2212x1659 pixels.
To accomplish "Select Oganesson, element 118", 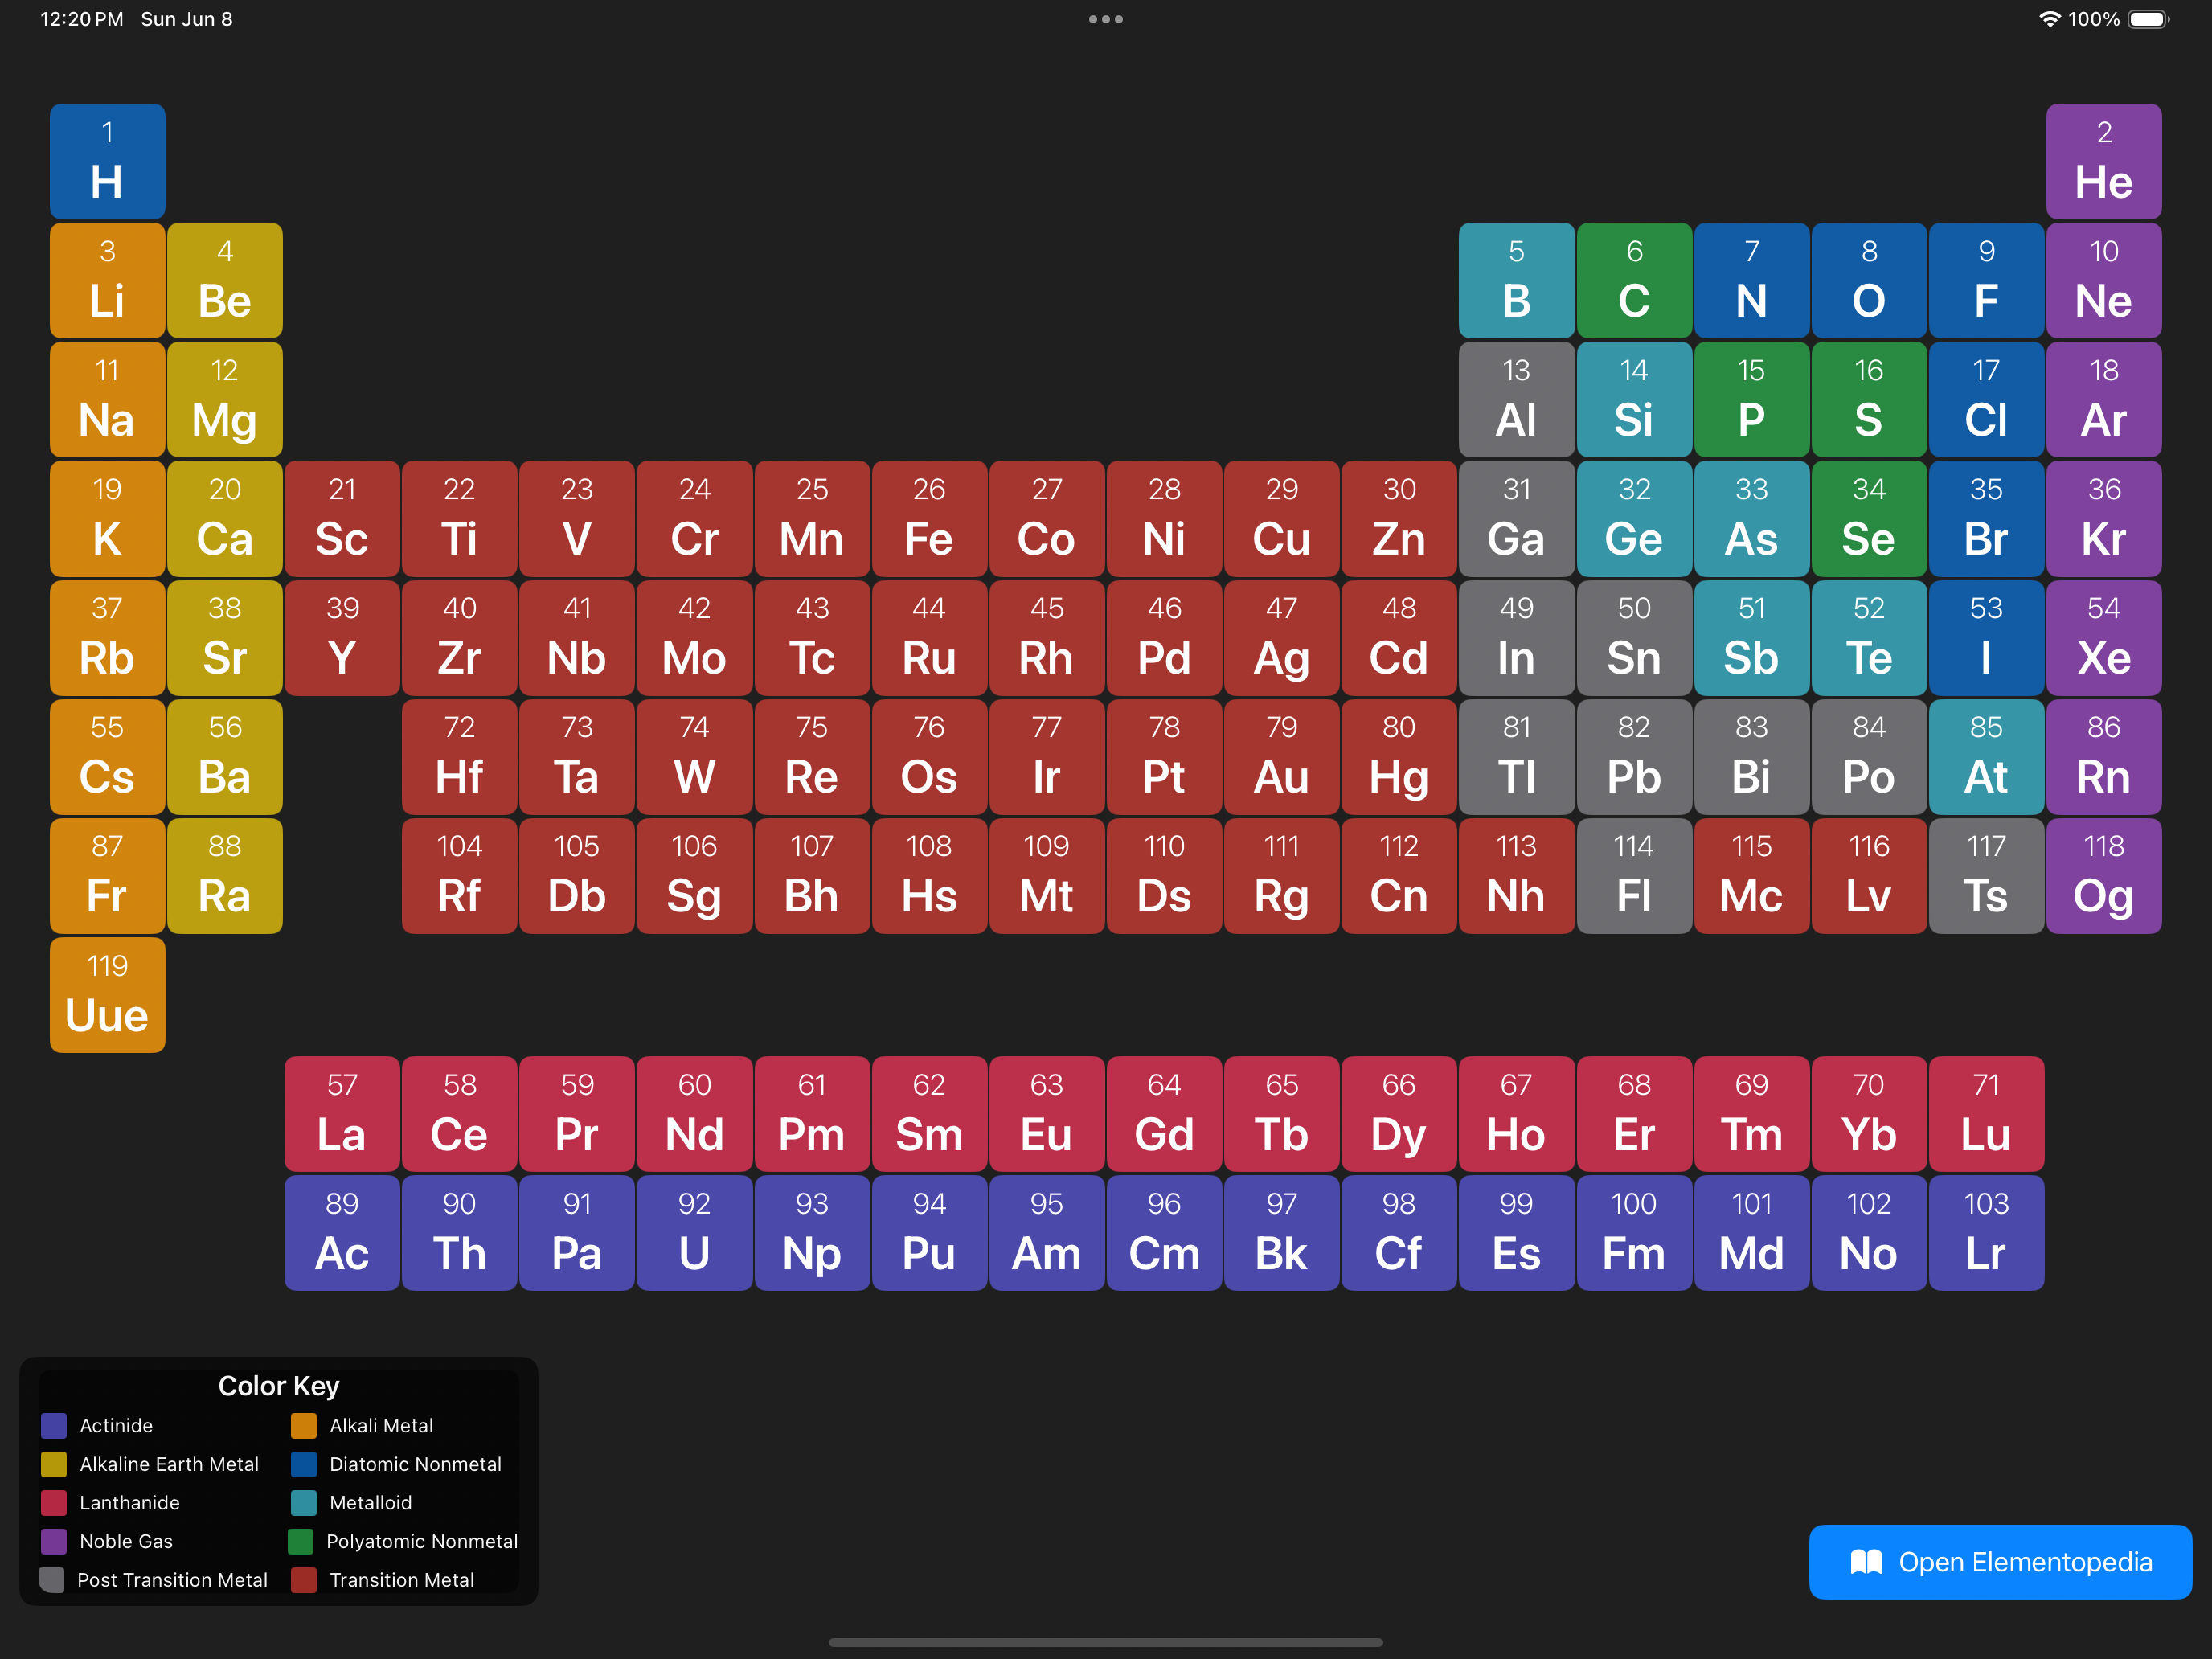I will 2104,876.
